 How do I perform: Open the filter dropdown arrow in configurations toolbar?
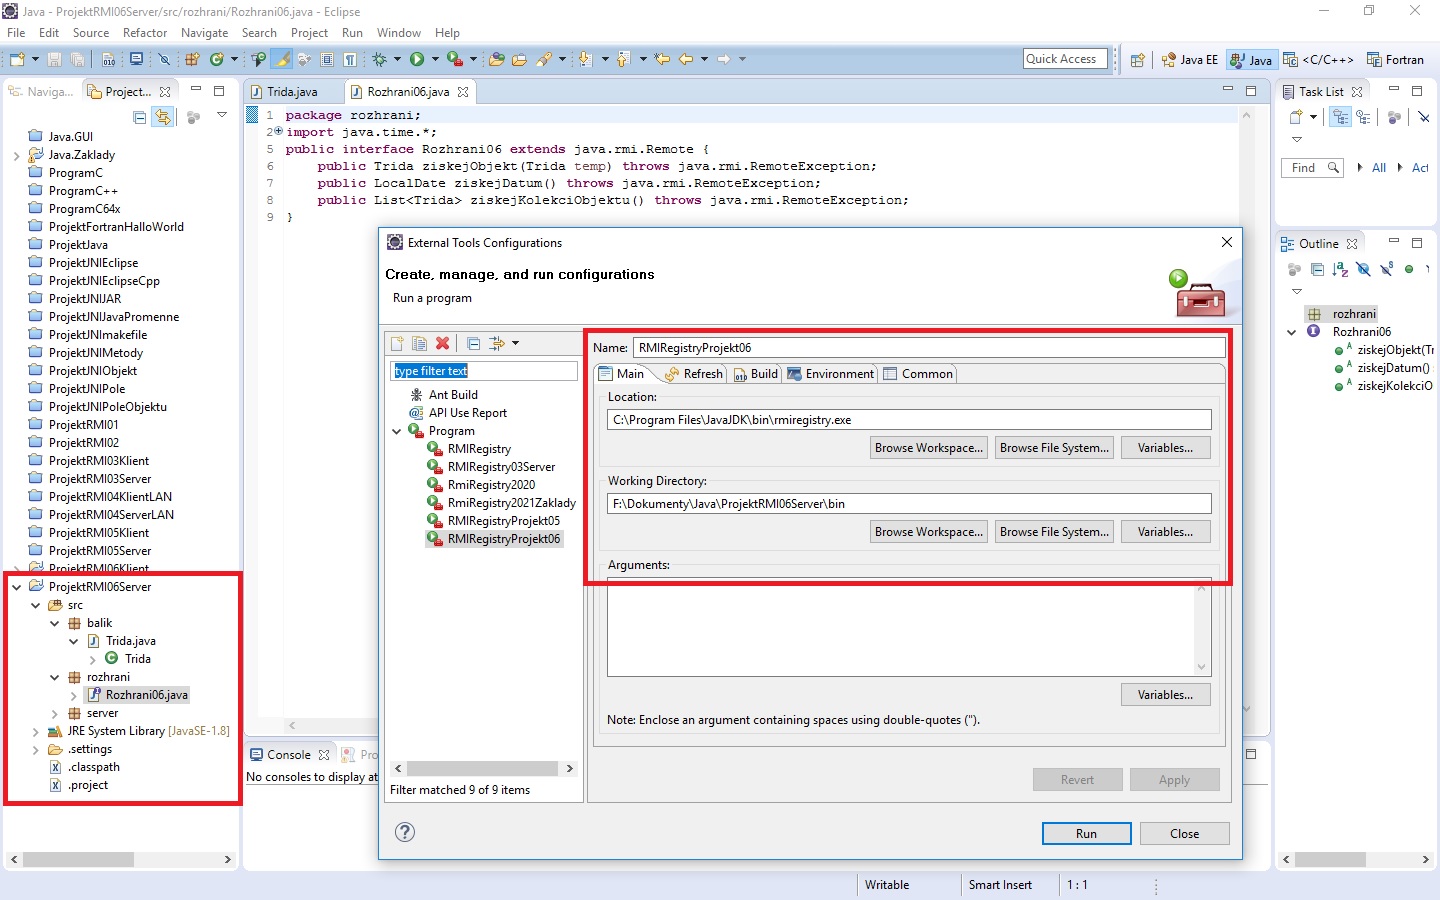(x=515, y=343)
